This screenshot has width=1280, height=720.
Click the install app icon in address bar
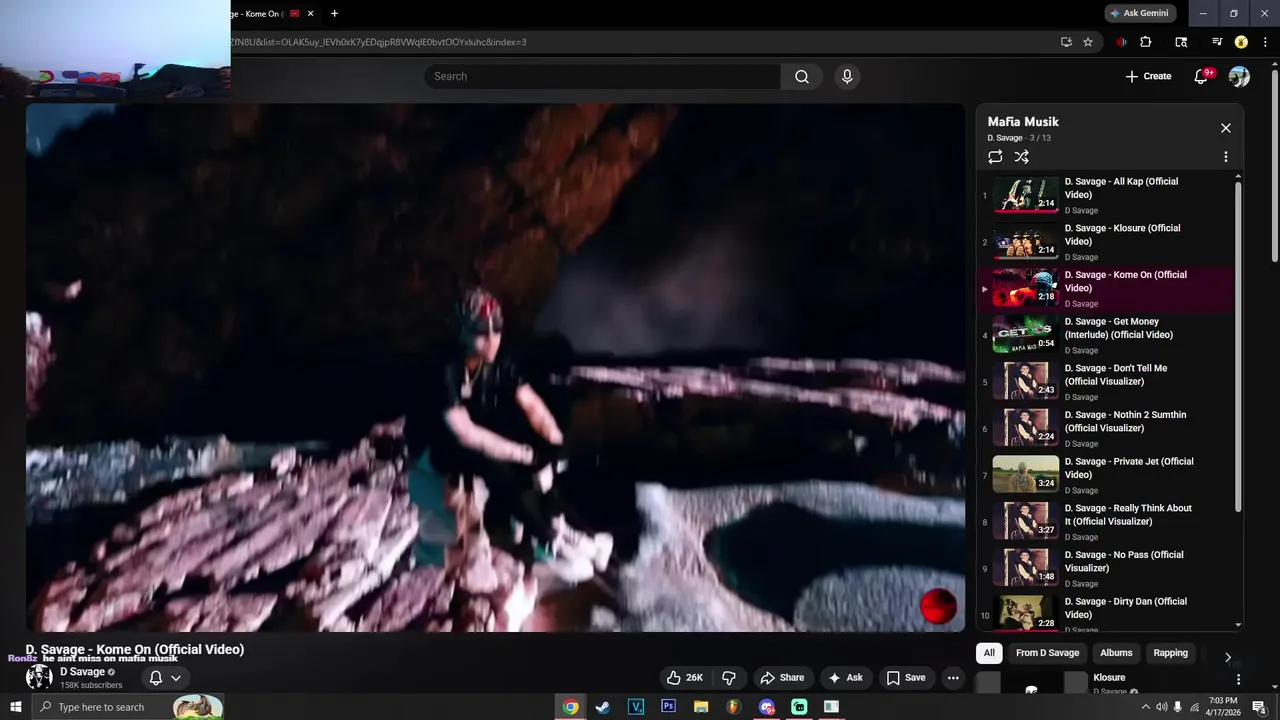point(1066,42)
